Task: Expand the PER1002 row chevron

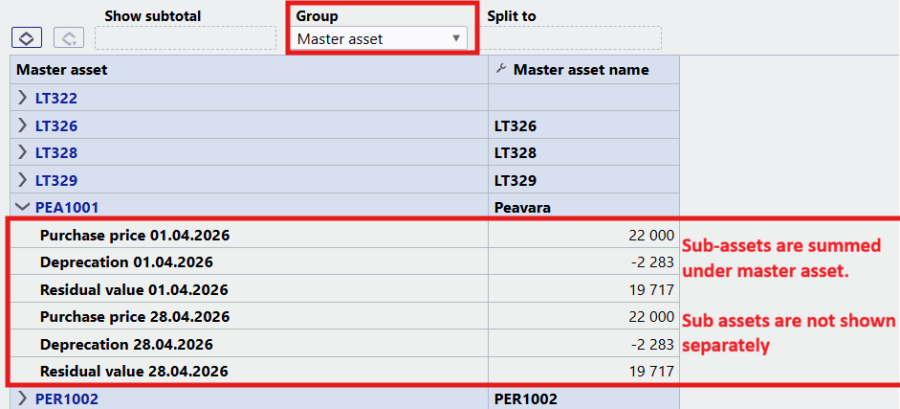Action: pos(22,398)
